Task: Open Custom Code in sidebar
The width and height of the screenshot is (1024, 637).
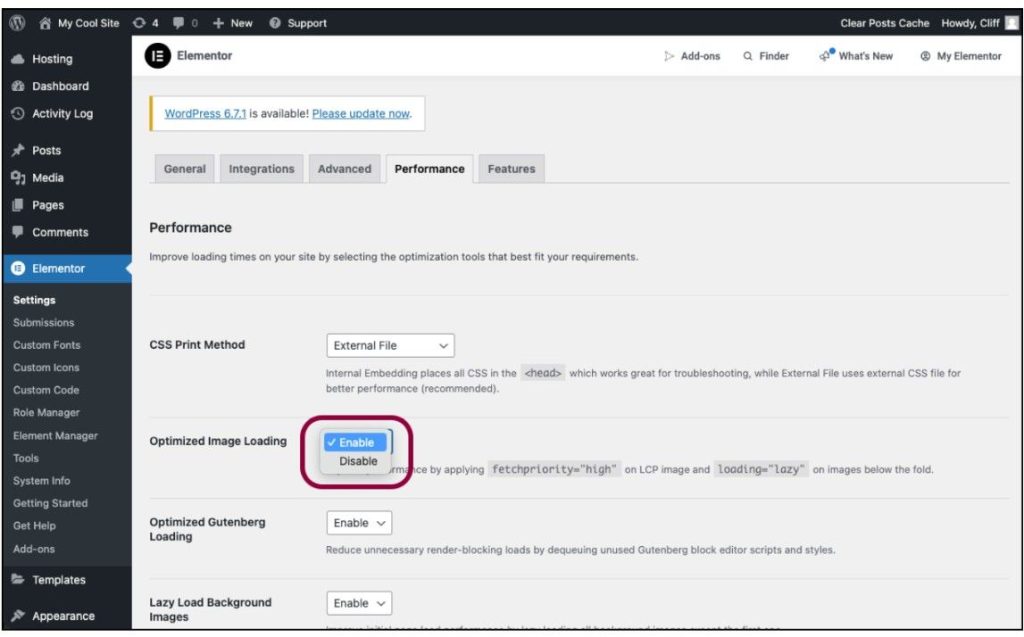Action: (46, 390)
